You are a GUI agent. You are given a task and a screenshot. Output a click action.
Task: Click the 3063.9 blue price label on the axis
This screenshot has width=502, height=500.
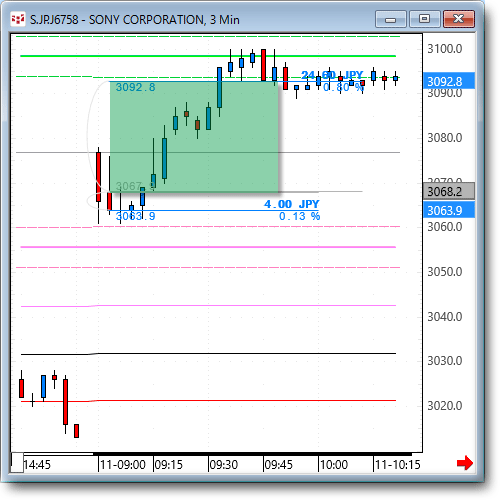coord(449,210)
